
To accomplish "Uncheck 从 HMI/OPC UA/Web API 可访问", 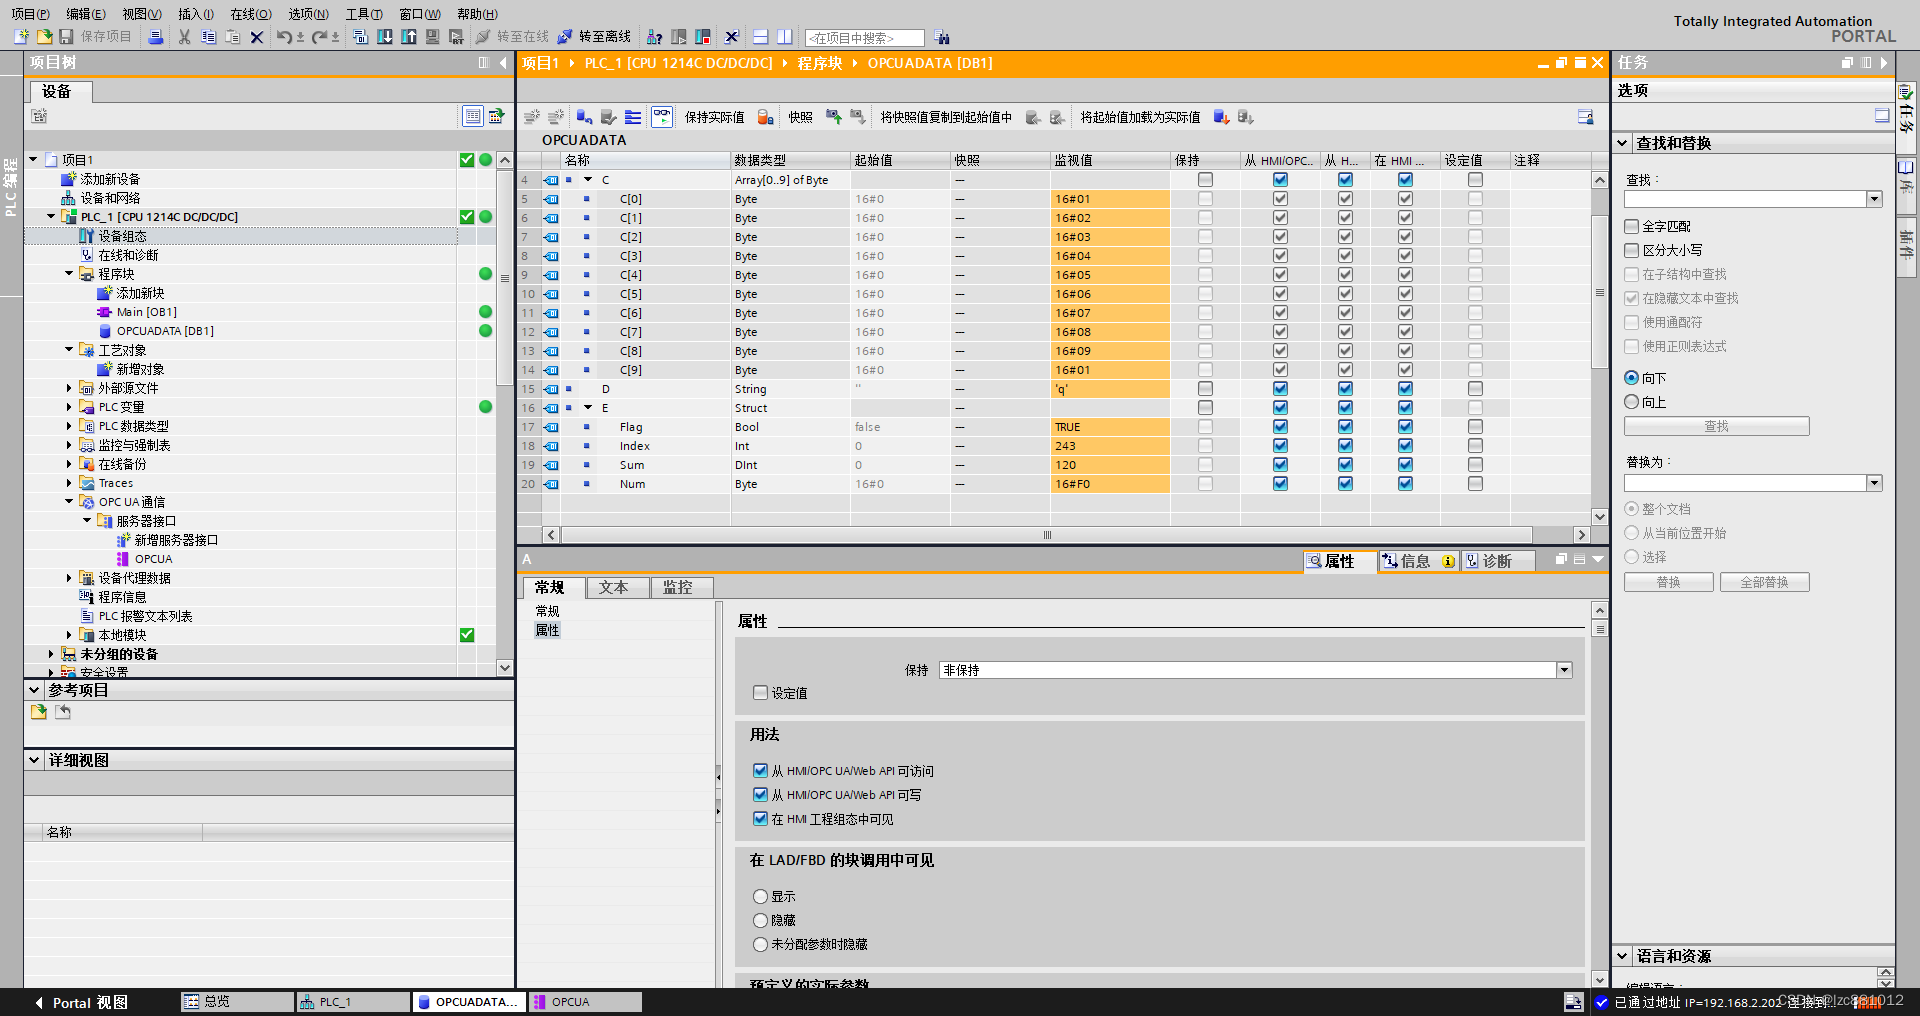I will coord(760,771).
